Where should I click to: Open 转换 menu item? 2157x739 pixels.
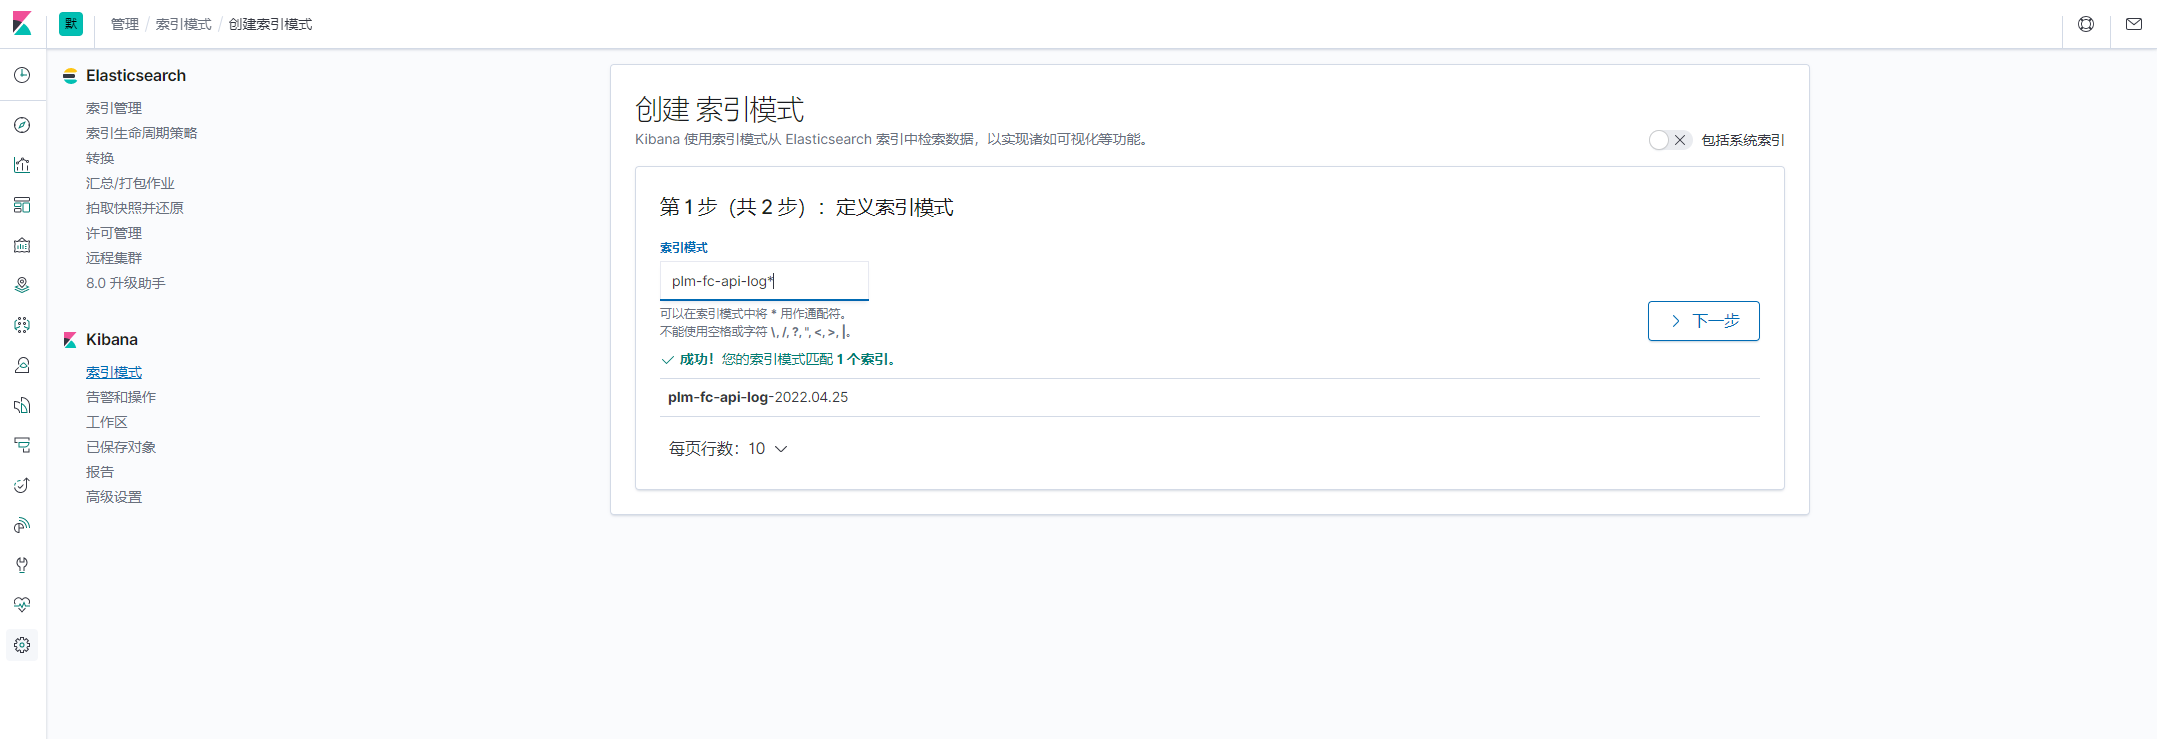pos(100,158)
